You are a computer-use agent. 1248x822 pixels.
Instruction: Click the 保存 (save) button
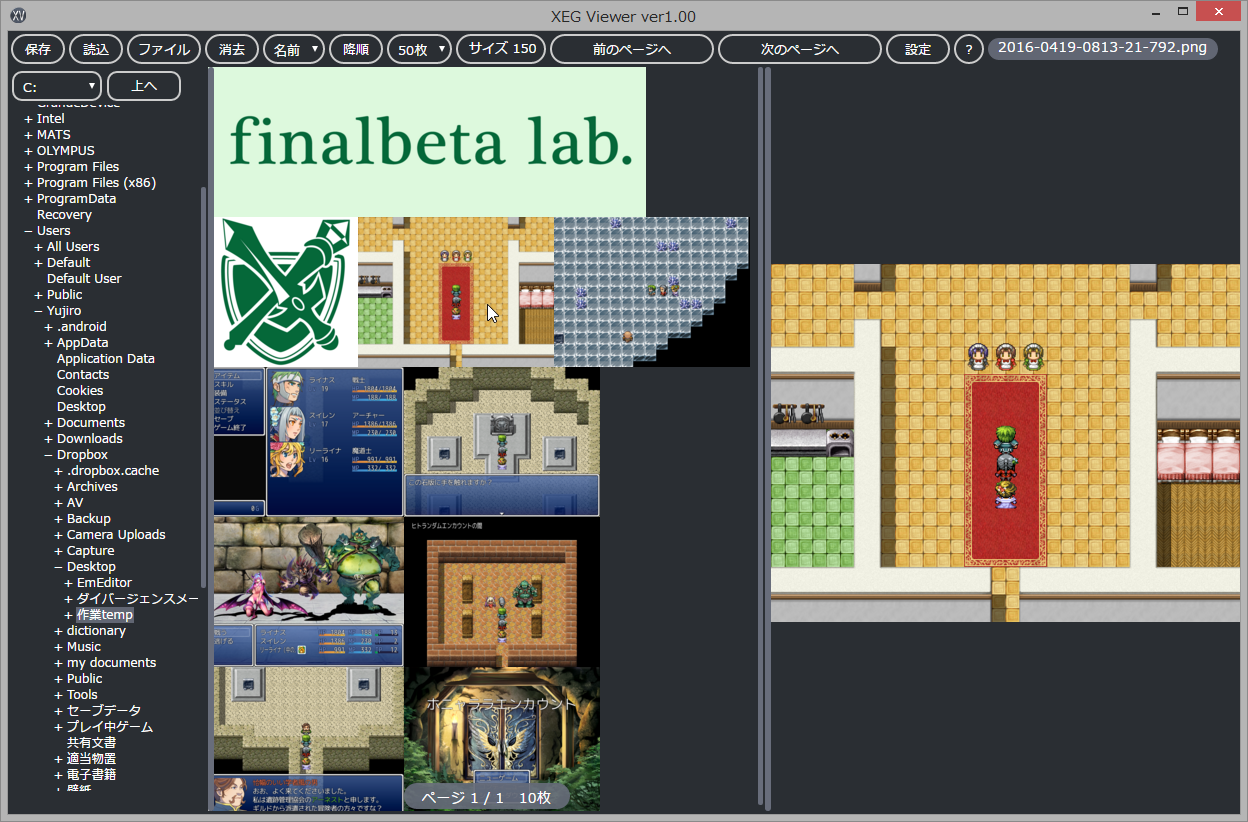(38, 49)
